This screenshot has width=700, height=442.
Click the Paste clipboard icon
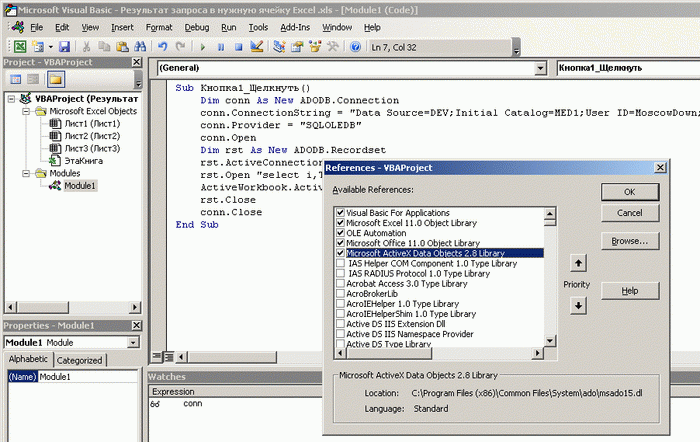122,47
